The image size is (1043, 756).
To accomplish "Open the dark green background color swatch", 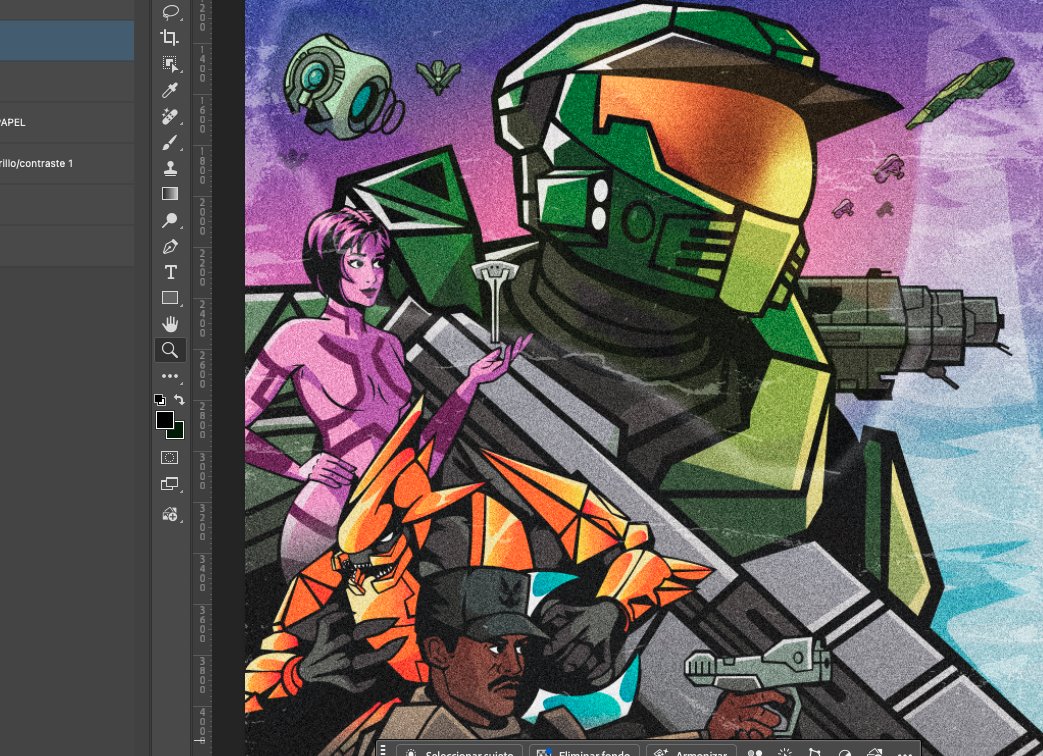I will pos(177,432).
